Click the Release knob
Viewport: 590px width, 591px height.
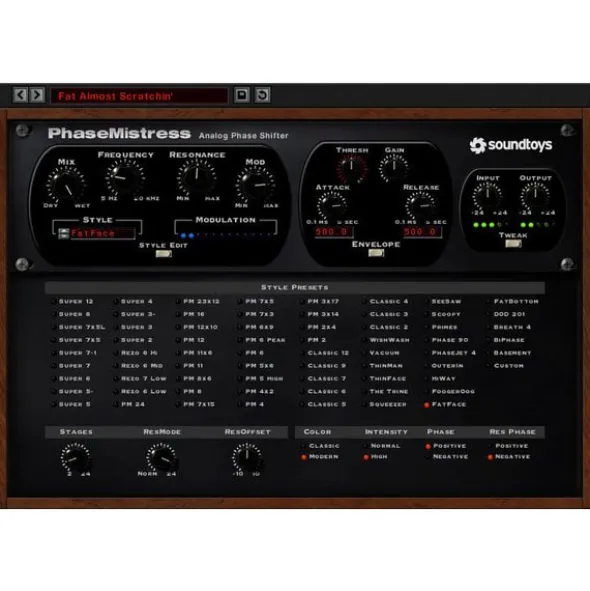click(420, 206)
